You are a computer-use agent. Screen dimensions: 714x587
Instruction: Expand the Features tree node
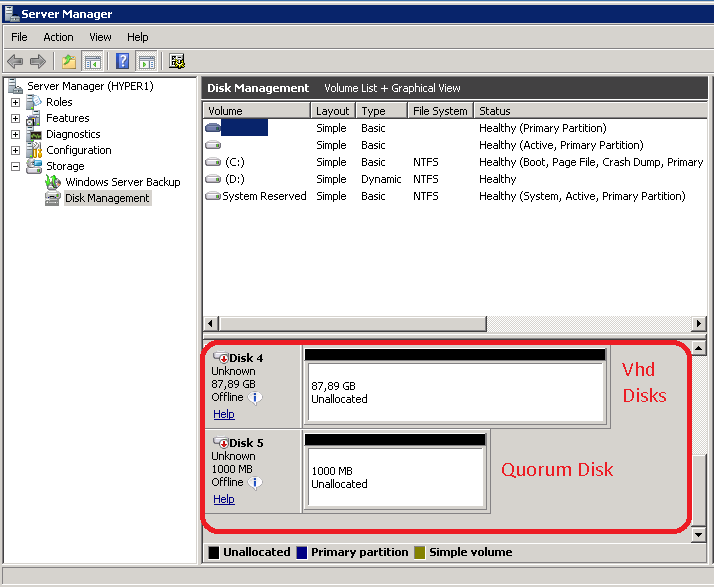(16, 118)
